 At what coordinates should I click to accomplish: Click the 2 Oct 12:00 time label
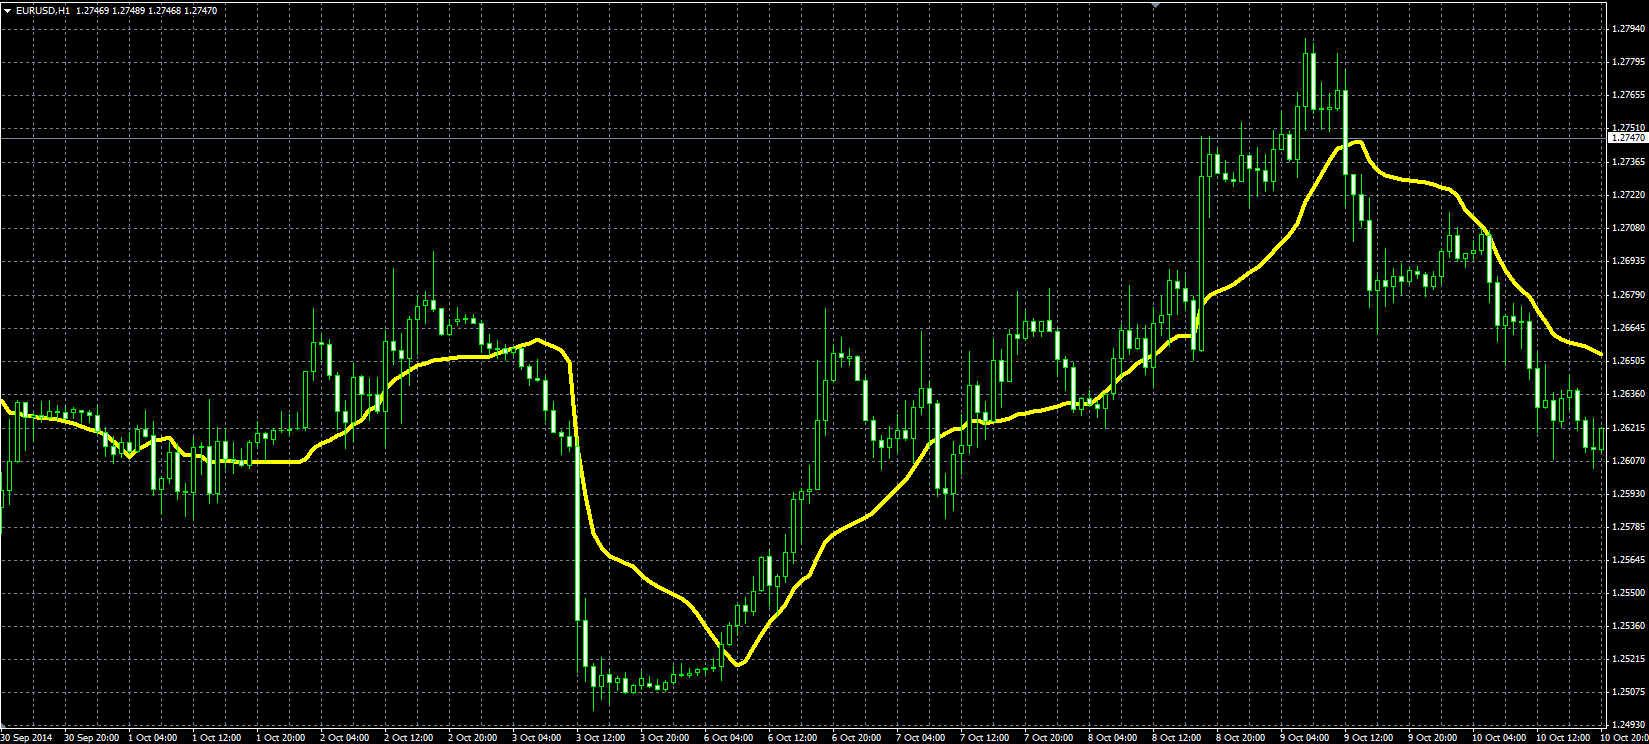coord(410,738)
